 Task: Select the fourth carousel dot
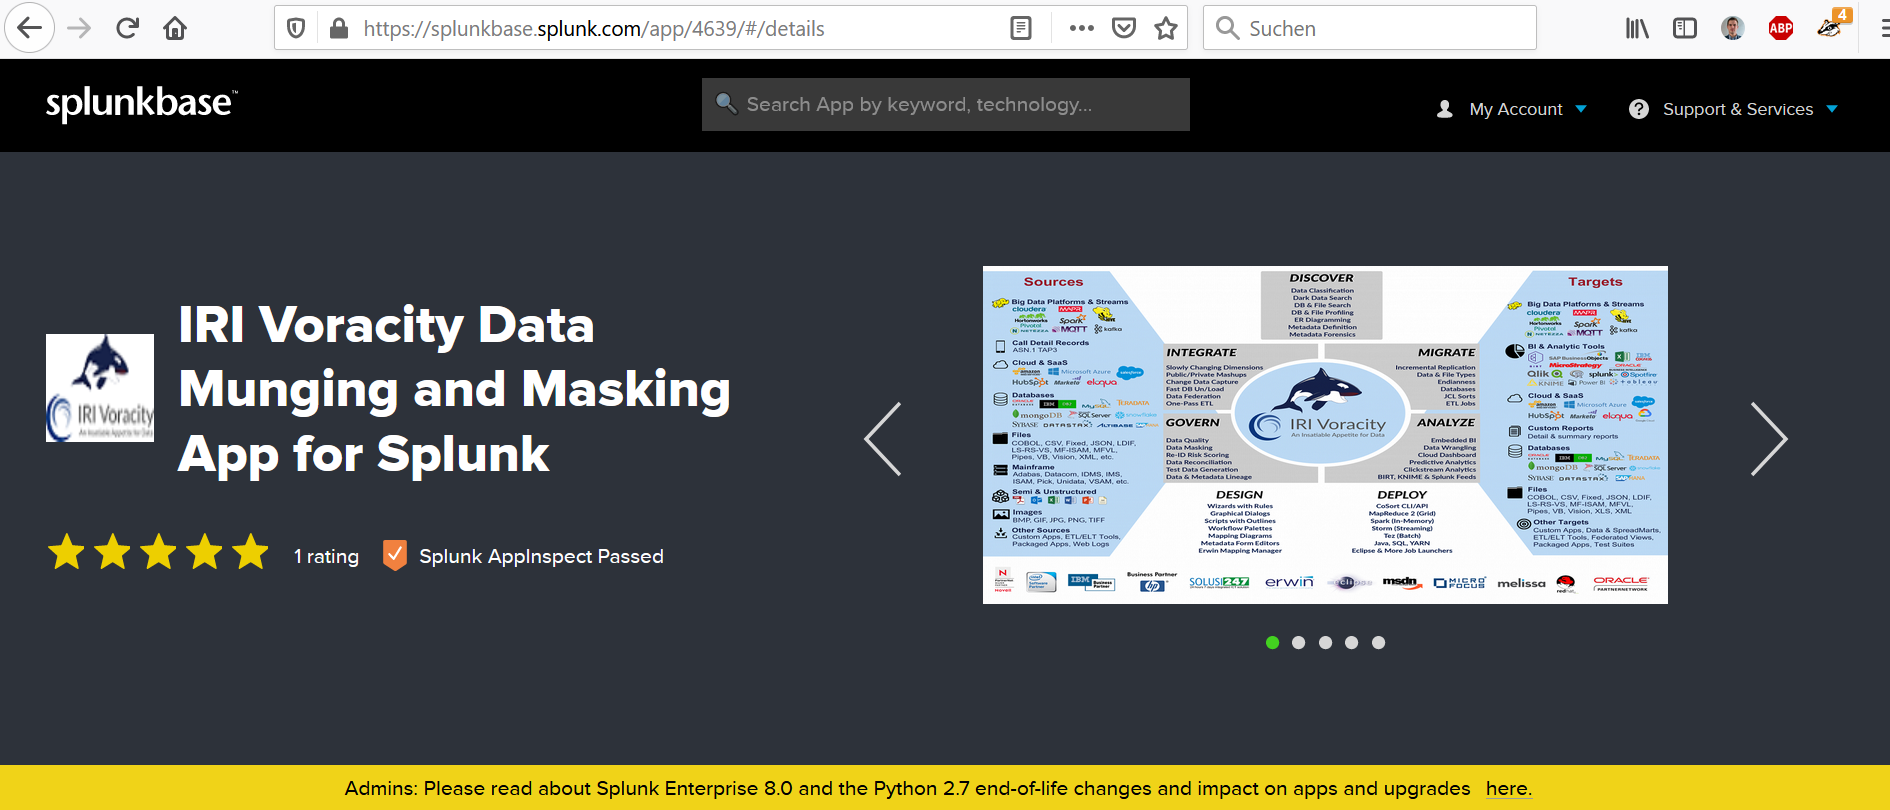coord(1351,643)
